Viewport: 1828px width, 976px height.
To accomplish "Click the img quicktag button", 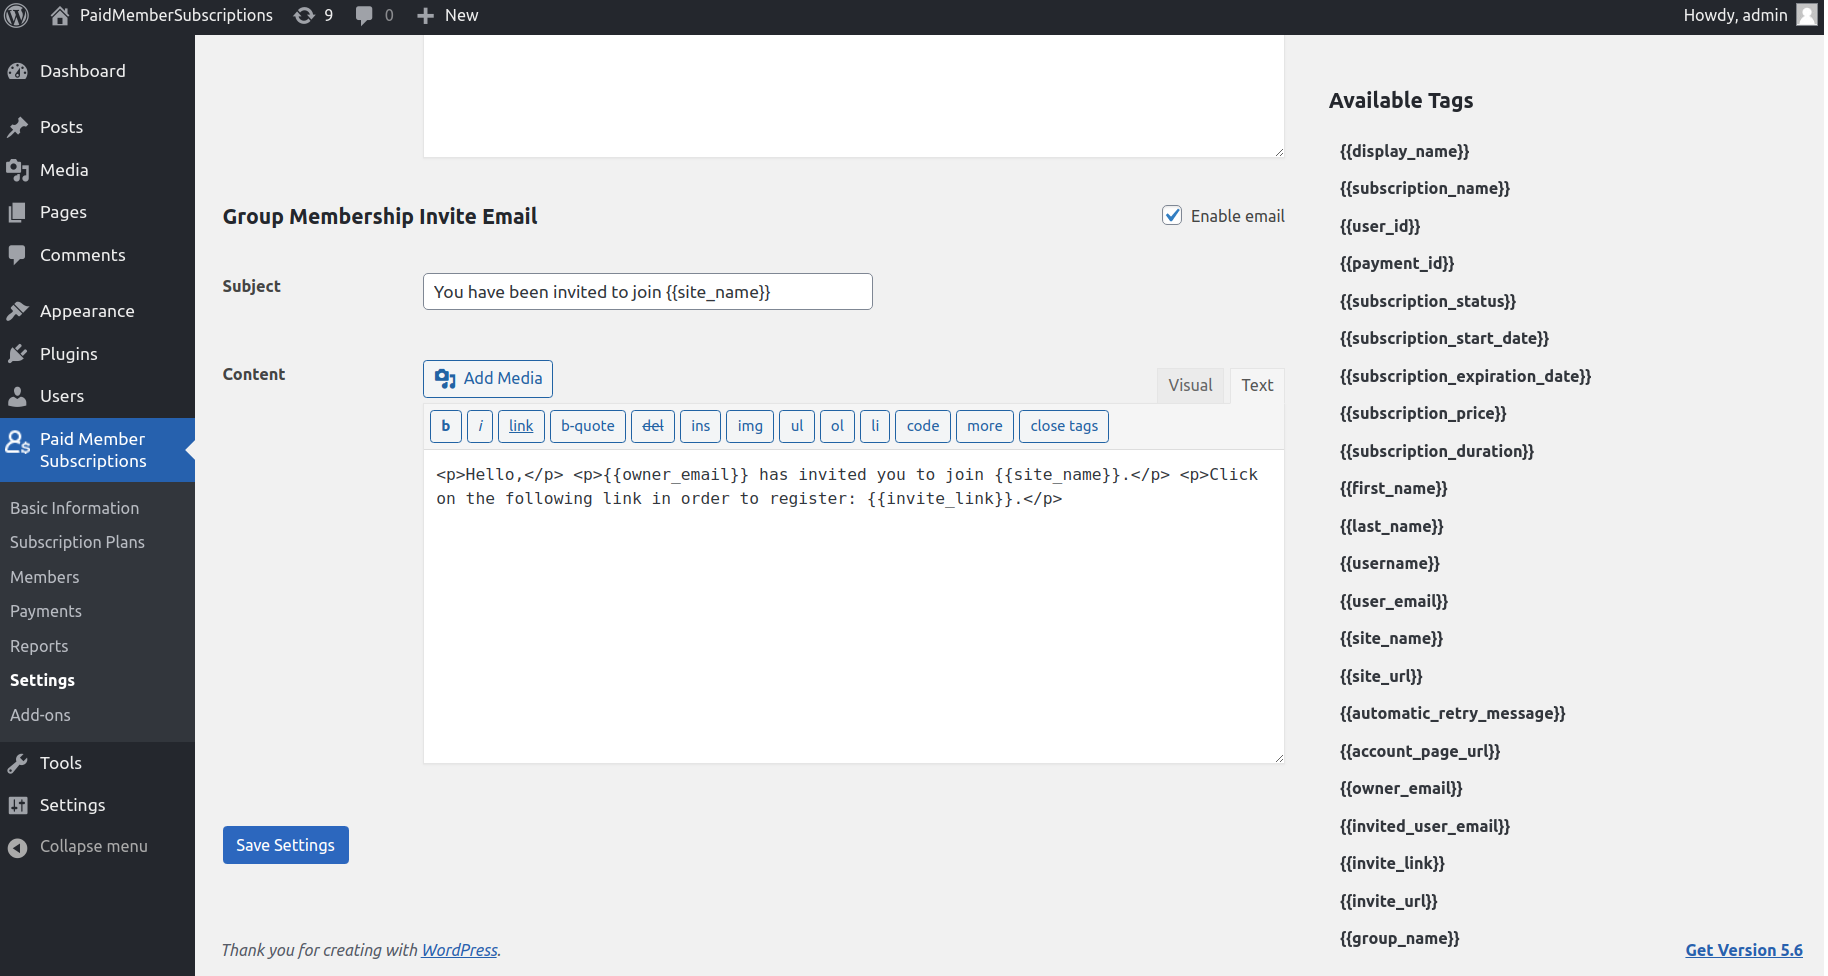I will coord(750,426).
